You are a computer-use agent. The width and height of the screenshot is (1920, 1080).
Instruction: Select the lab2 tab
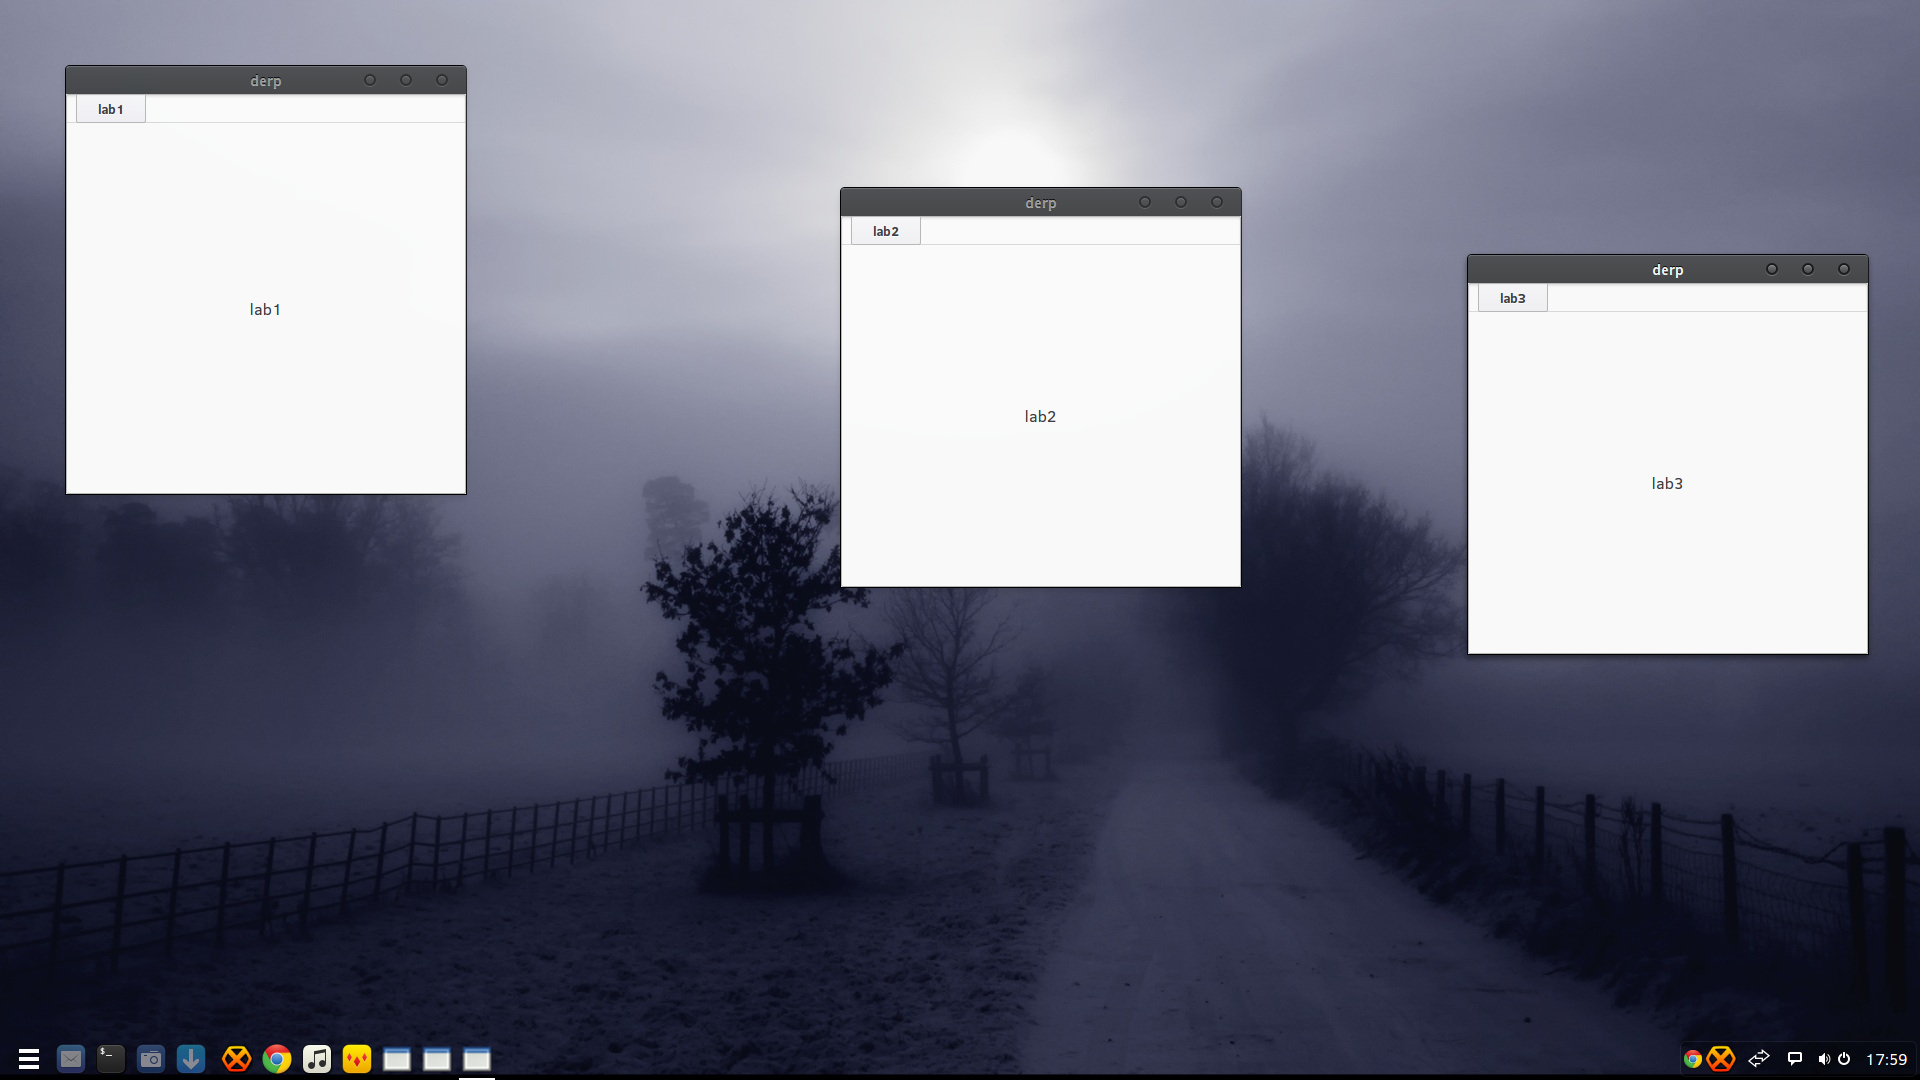tap(886, 231)
